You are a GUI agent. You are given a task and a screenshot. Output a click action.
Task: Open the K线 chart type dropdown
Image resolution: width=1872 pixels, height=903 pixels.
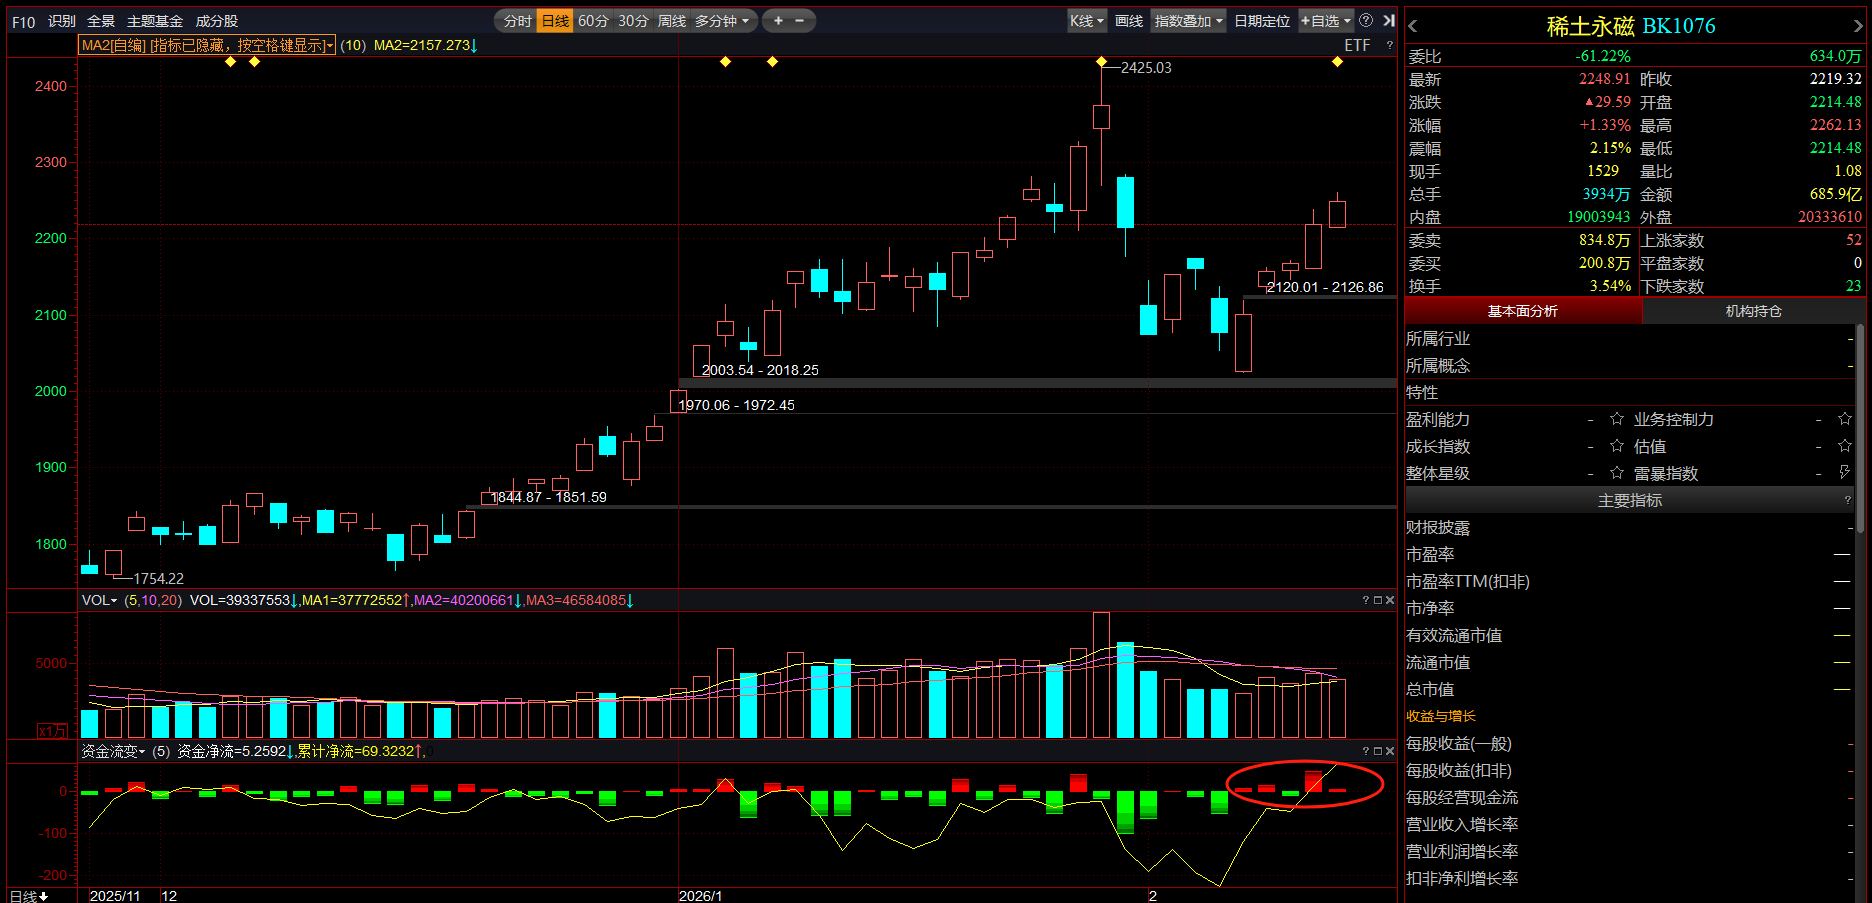pyautogui.click(x=1086, y=21)
